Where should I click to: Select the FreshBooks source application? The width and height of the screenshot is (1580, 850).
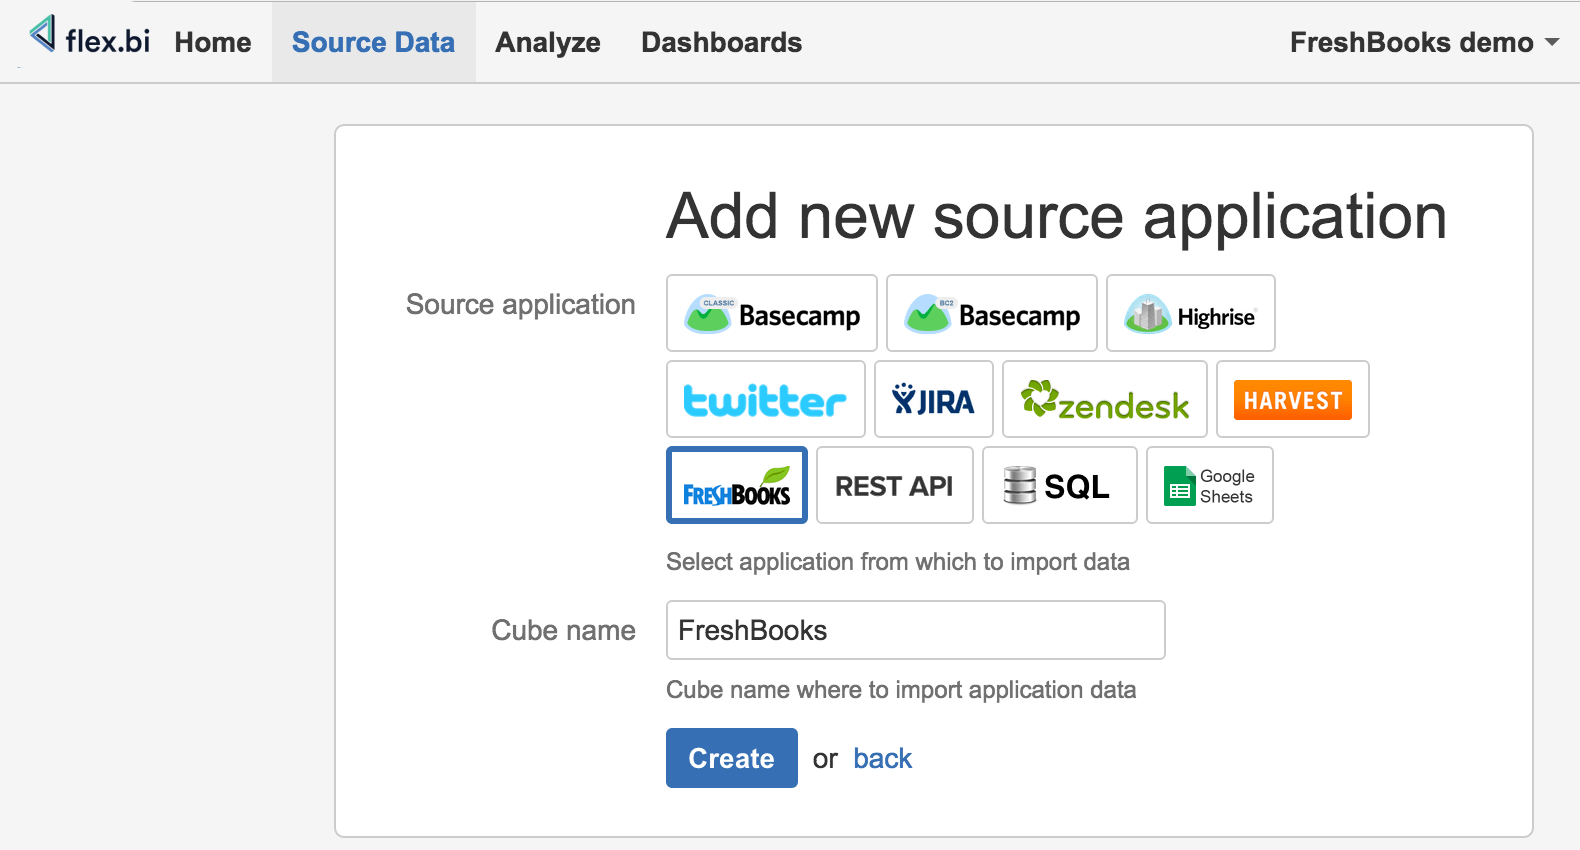click(736, 486)
